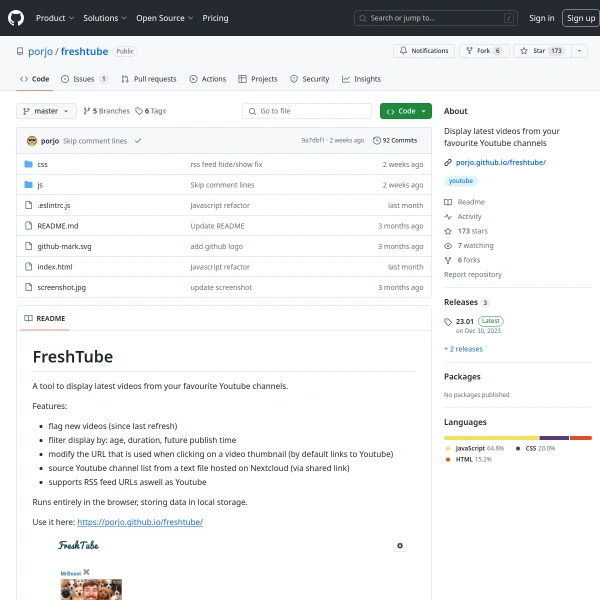600x600 pixels.
Task: Open the master branch selector
Action: click(x=46, y=111)
